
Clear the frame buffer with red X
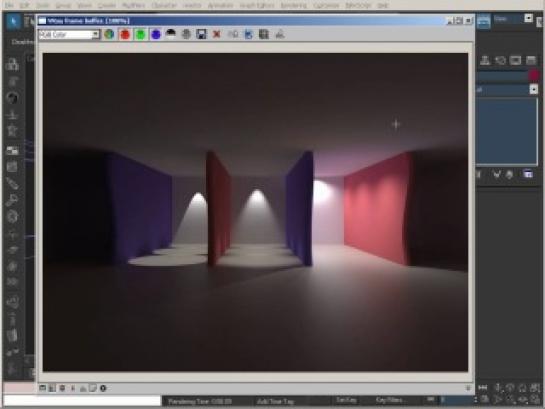click(217, 34)
